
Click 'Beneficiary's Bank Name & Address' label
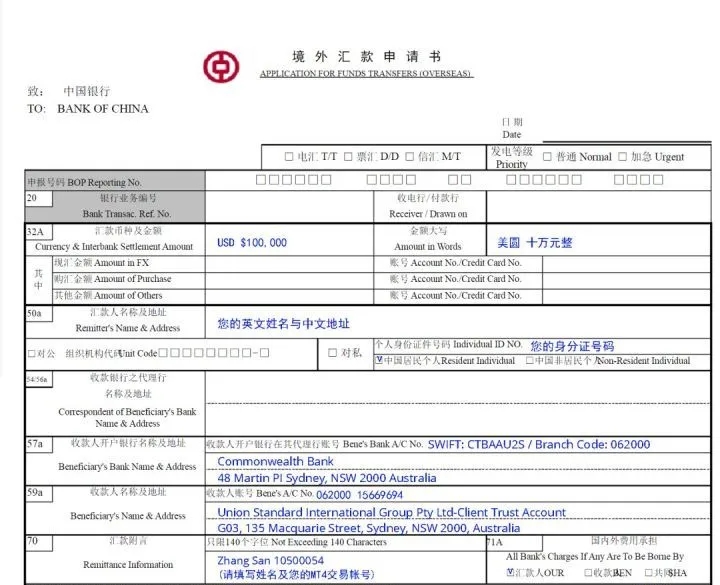pyautogui.click(x=127, y=467)
